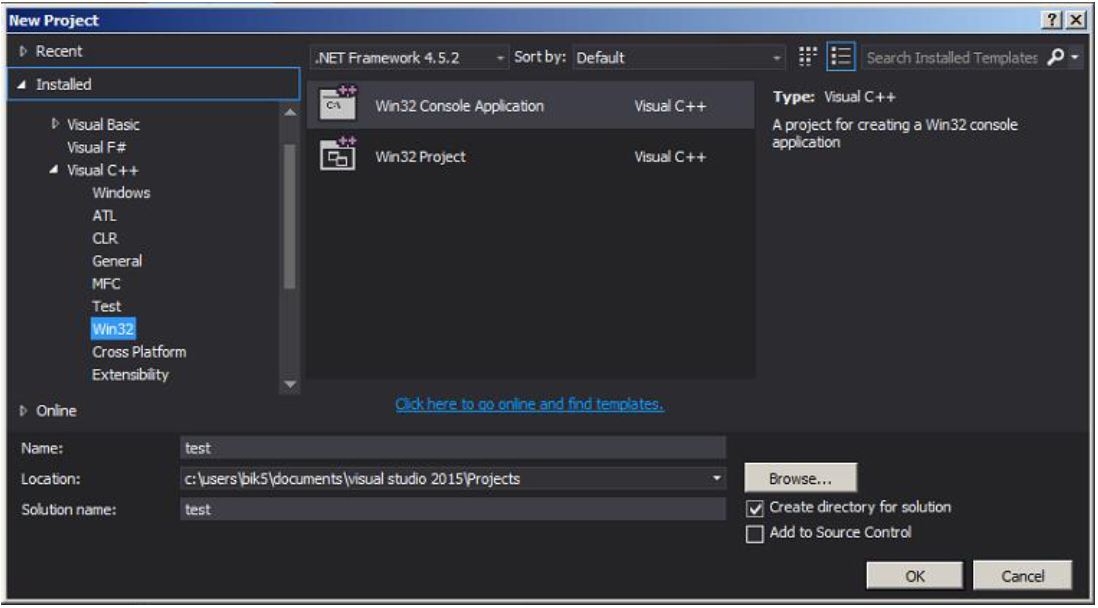
Task: Click the Solution name input field
Action: coord(453,509)
